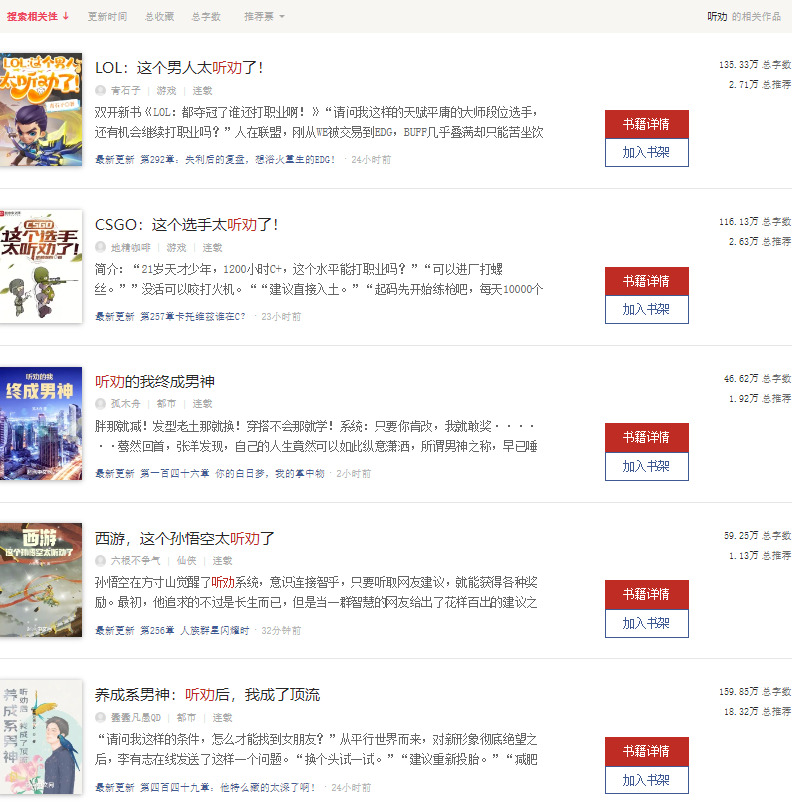Click author avatar icon beside 地精咖啡
Image resolution: width=800 pixels, height=806 pixels.
(100, 247)
